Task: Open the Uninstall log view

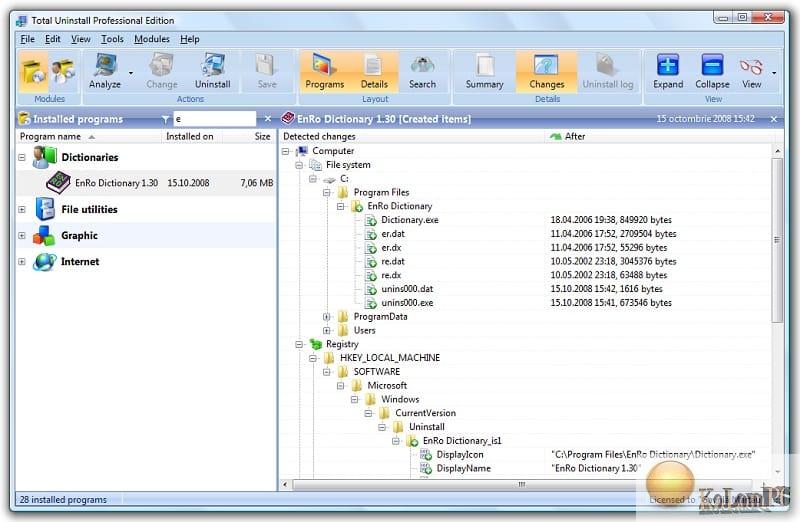Action: pos(608,71)
